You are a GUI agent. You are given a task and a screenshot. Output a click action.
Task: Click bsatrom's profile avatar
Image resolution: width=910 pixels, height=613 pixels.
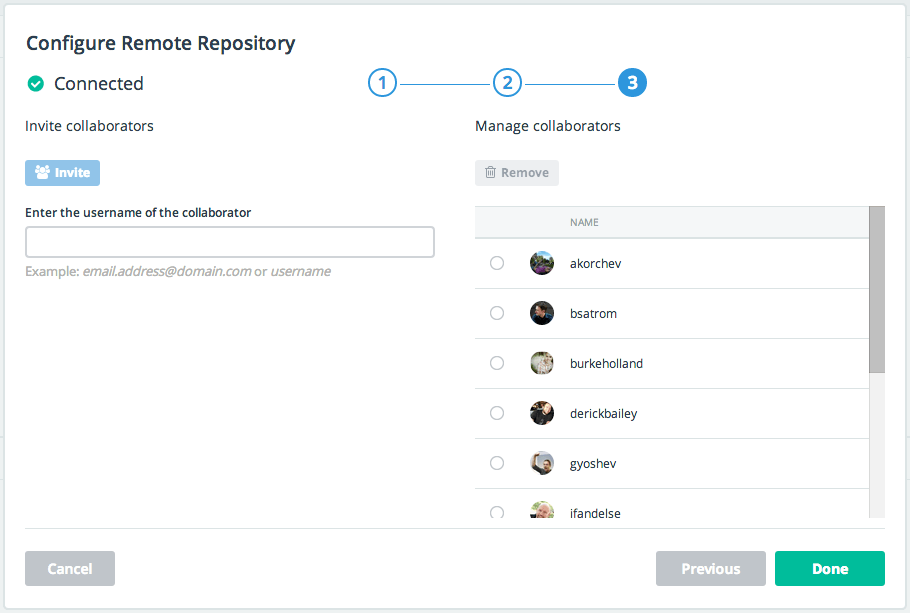pos(542,313)
